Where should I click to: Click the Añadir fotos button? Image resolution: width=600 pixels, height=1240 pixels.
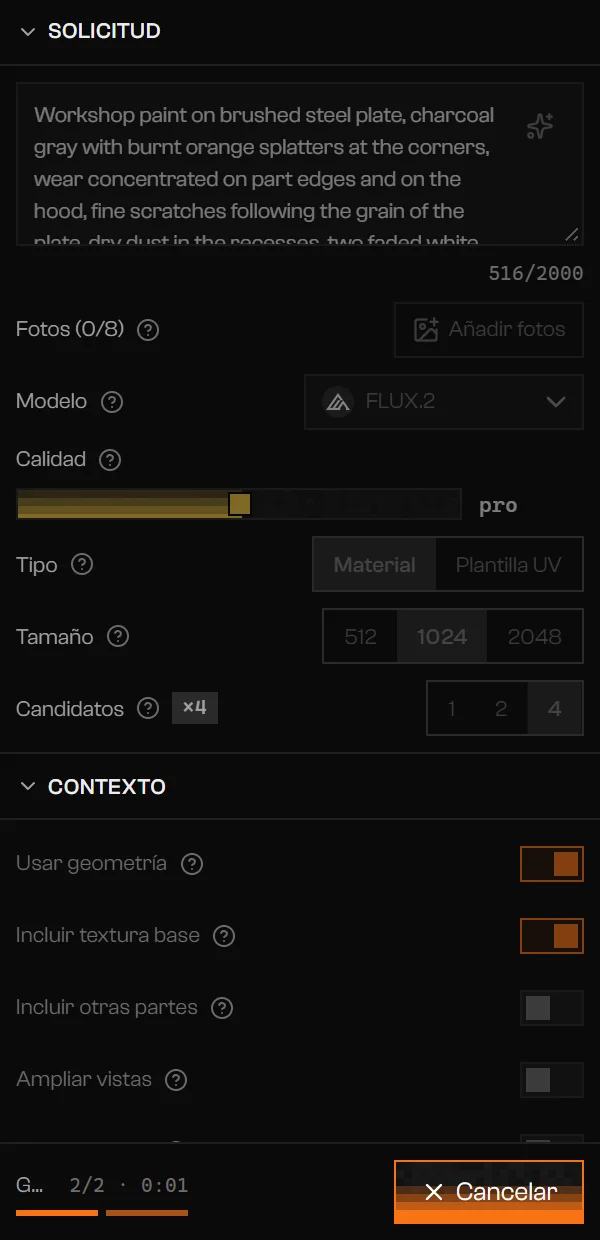click(x=489, y=329)
